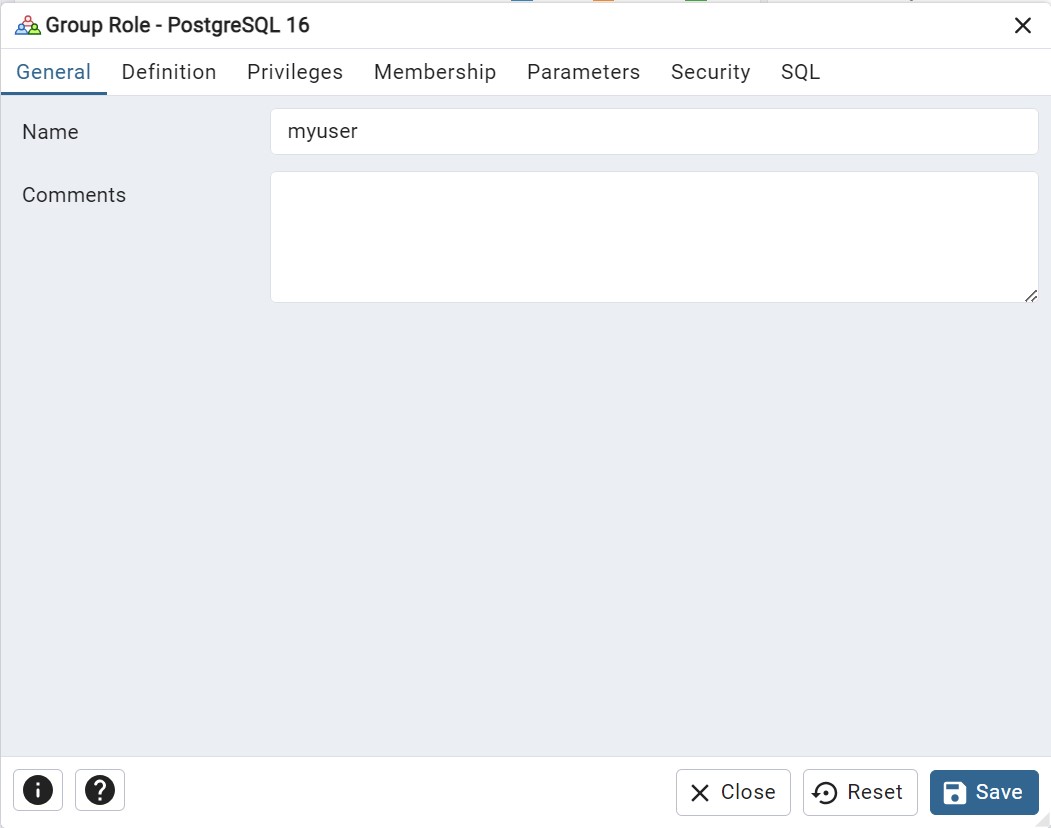Click the Close button at the bottom
This screenshot has height=828, width=1051.
click(x=733, y=792)
